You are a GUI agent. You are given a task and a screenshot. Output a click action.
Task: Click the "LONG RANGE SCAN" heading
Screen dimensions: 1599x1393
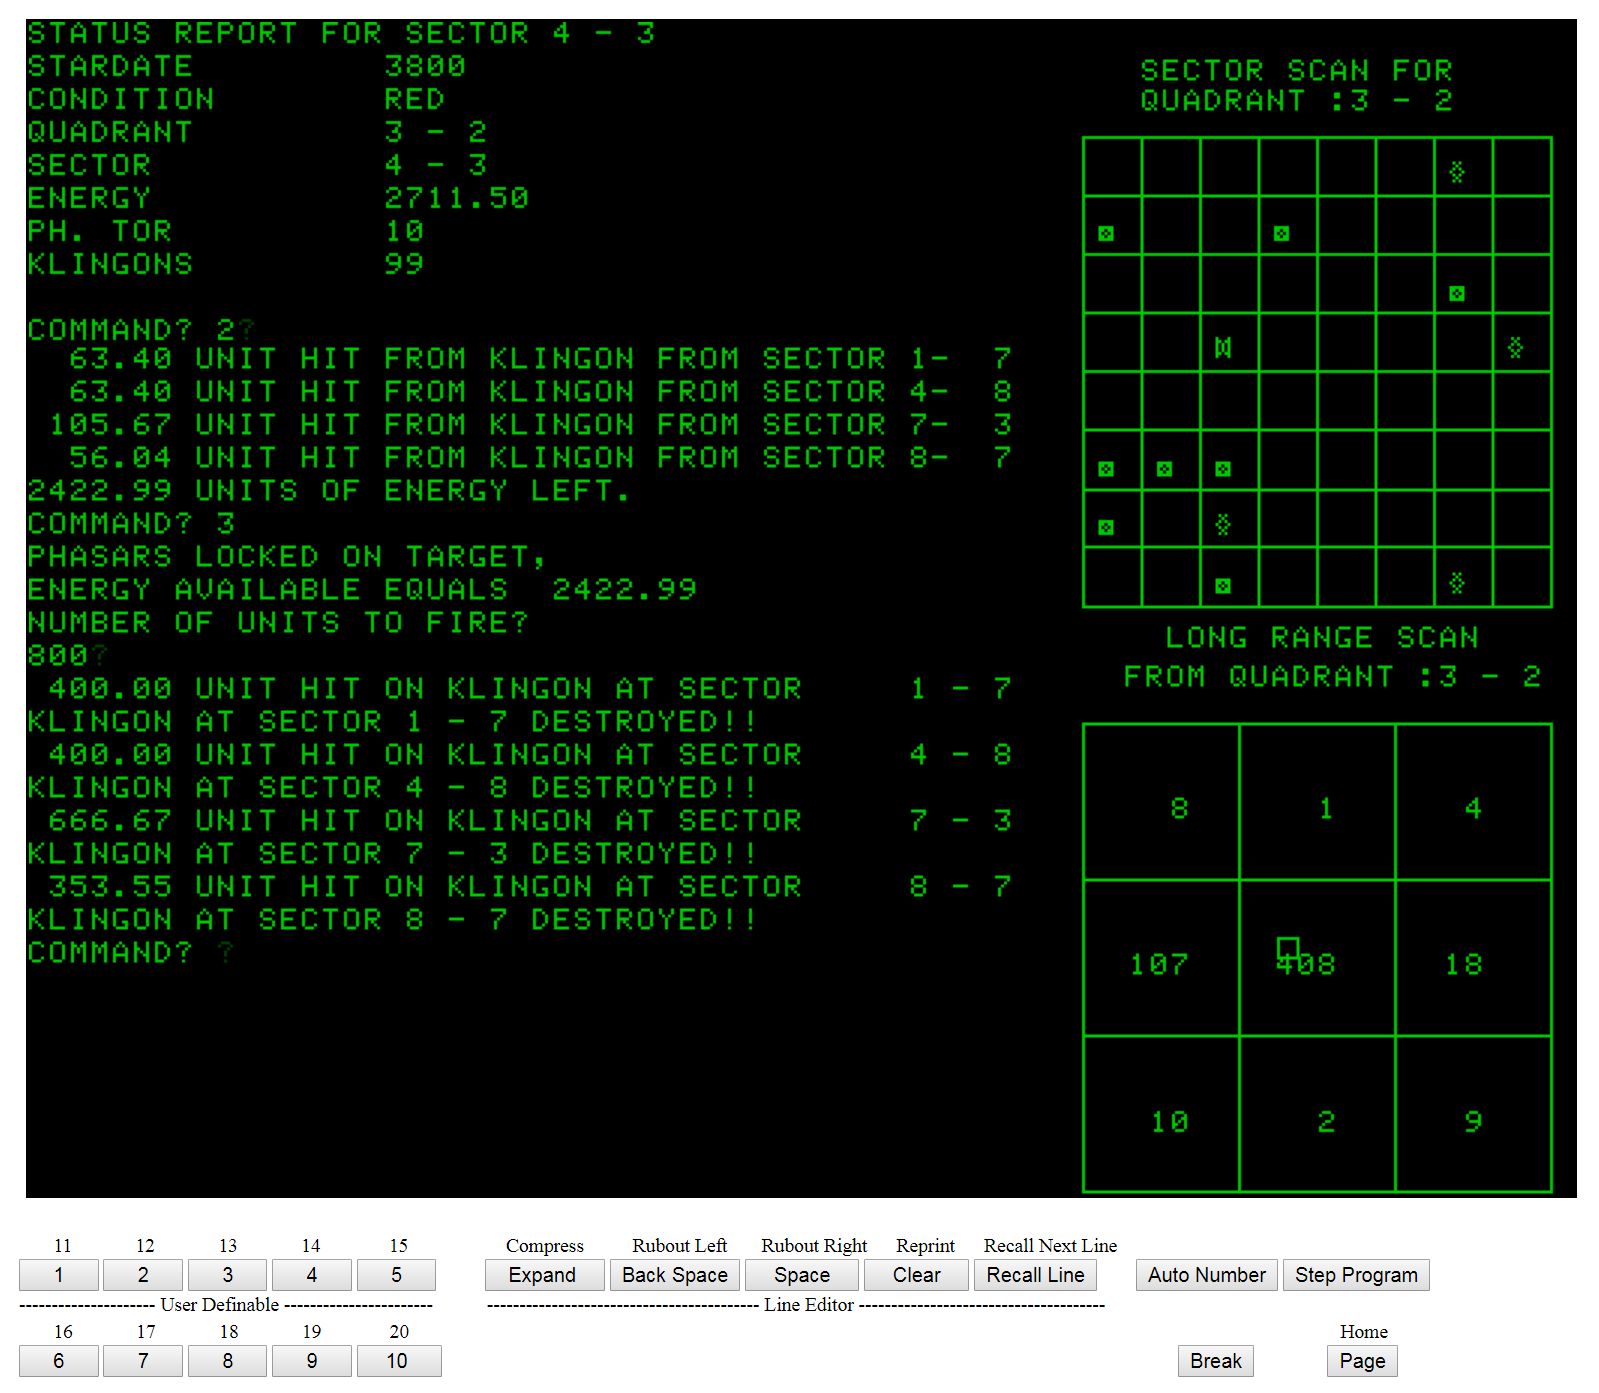coord(1322,638)
